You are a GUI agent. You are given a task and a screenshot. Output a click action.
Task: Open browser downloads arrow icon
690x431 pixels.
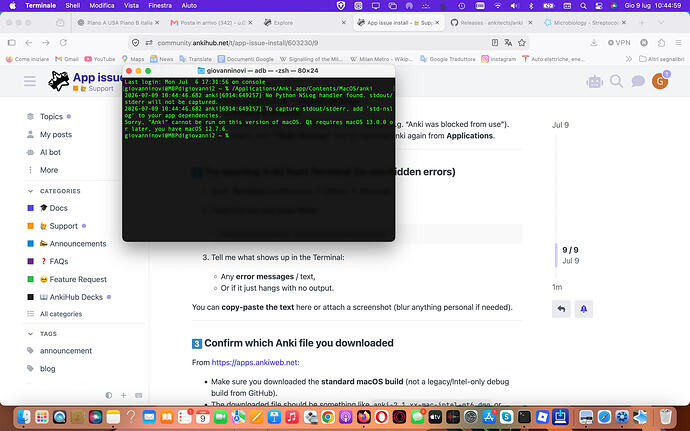(594, 43)
